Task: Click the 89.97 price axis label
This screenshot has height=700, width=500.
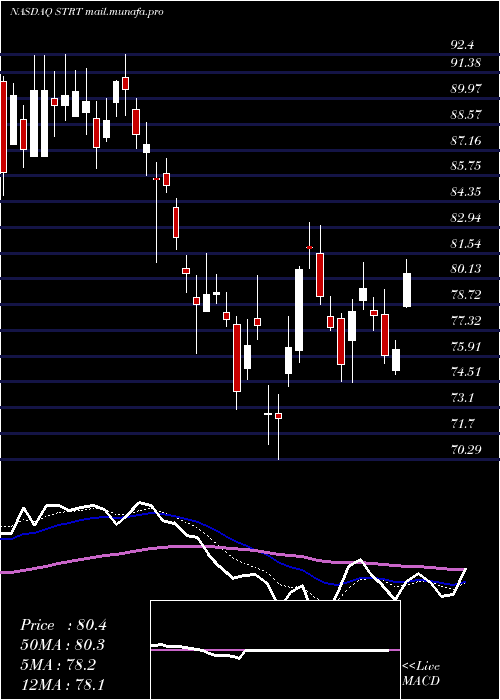Action: tap(466, 89)
